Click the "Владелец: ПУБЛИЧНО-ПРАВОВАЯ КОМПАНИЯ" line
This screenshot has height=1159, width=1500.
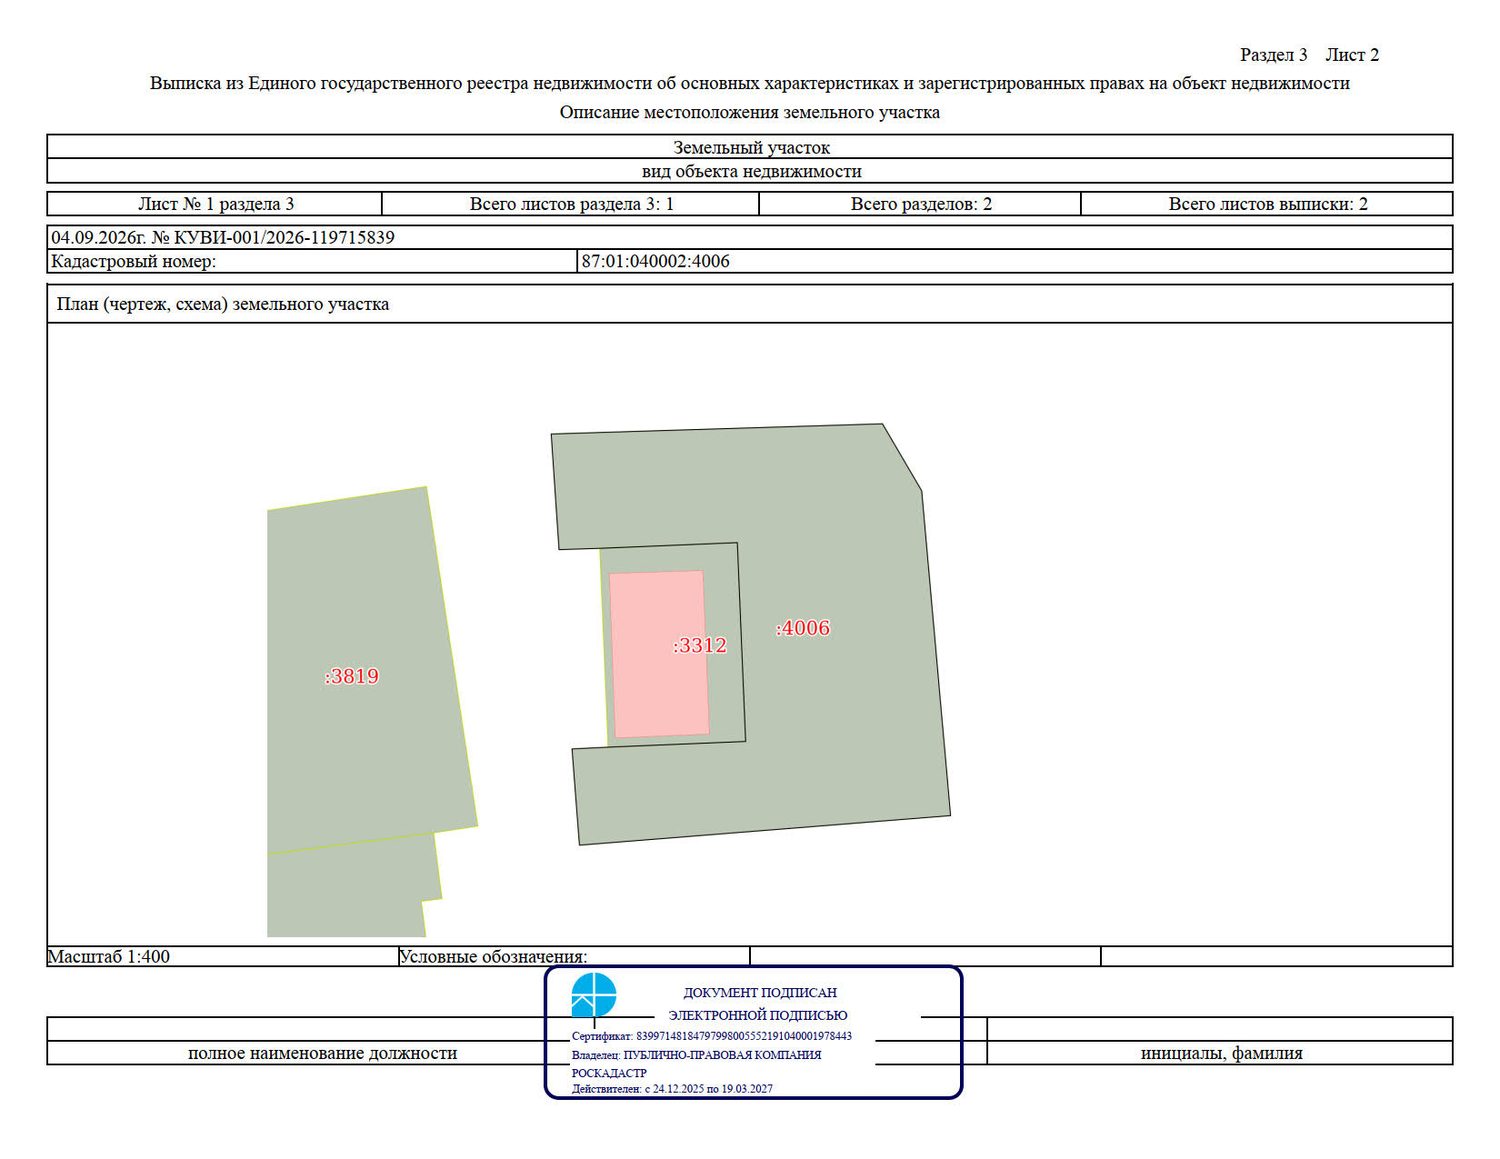pyautogui.click(x=697, y=1055)
